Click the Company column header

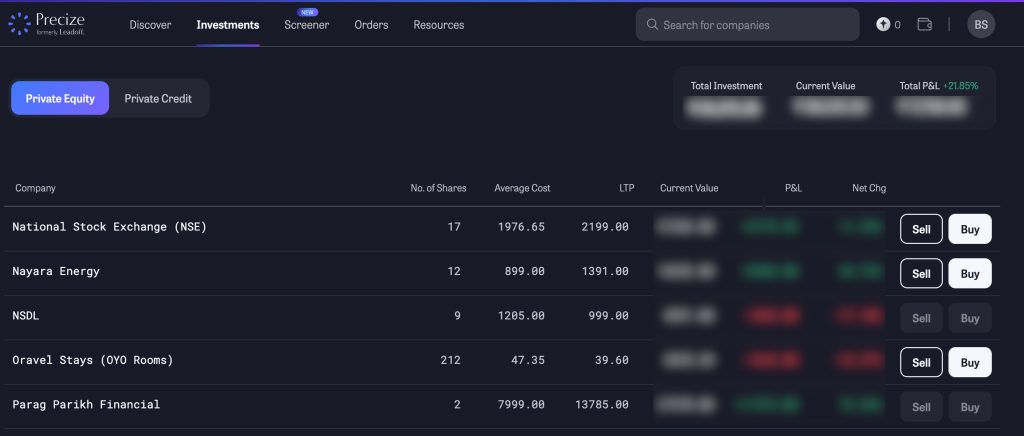[x=35, y=188]
